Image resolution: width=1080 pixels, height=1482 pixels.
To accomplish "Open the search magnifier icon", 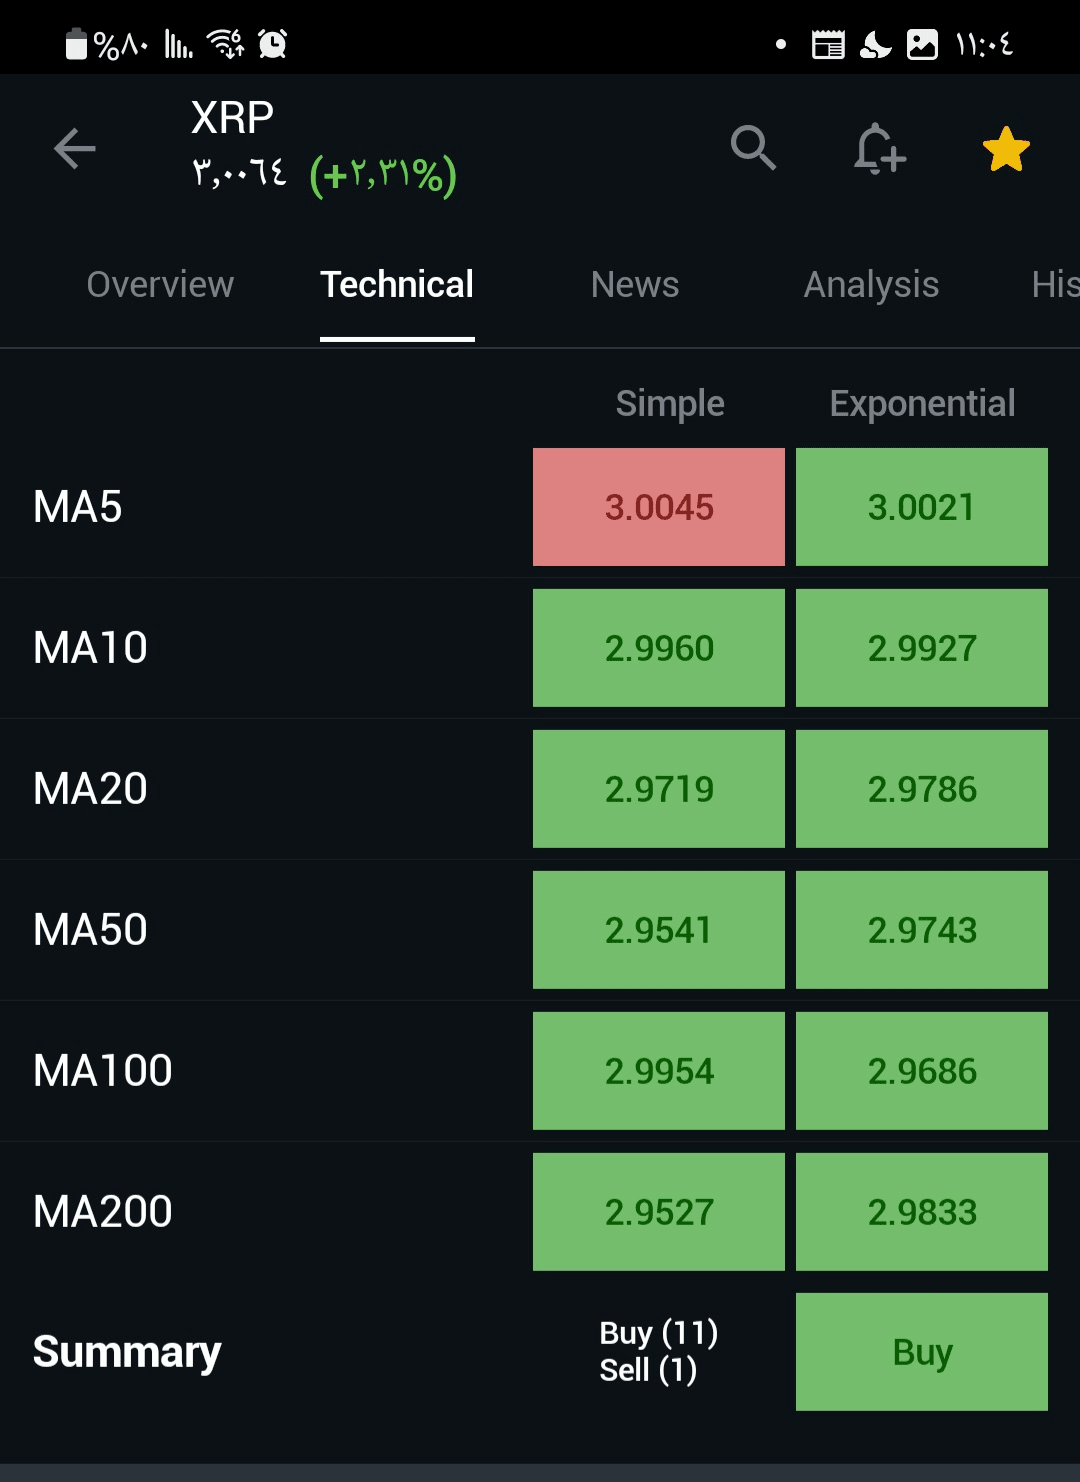I will tap(753, 149).
